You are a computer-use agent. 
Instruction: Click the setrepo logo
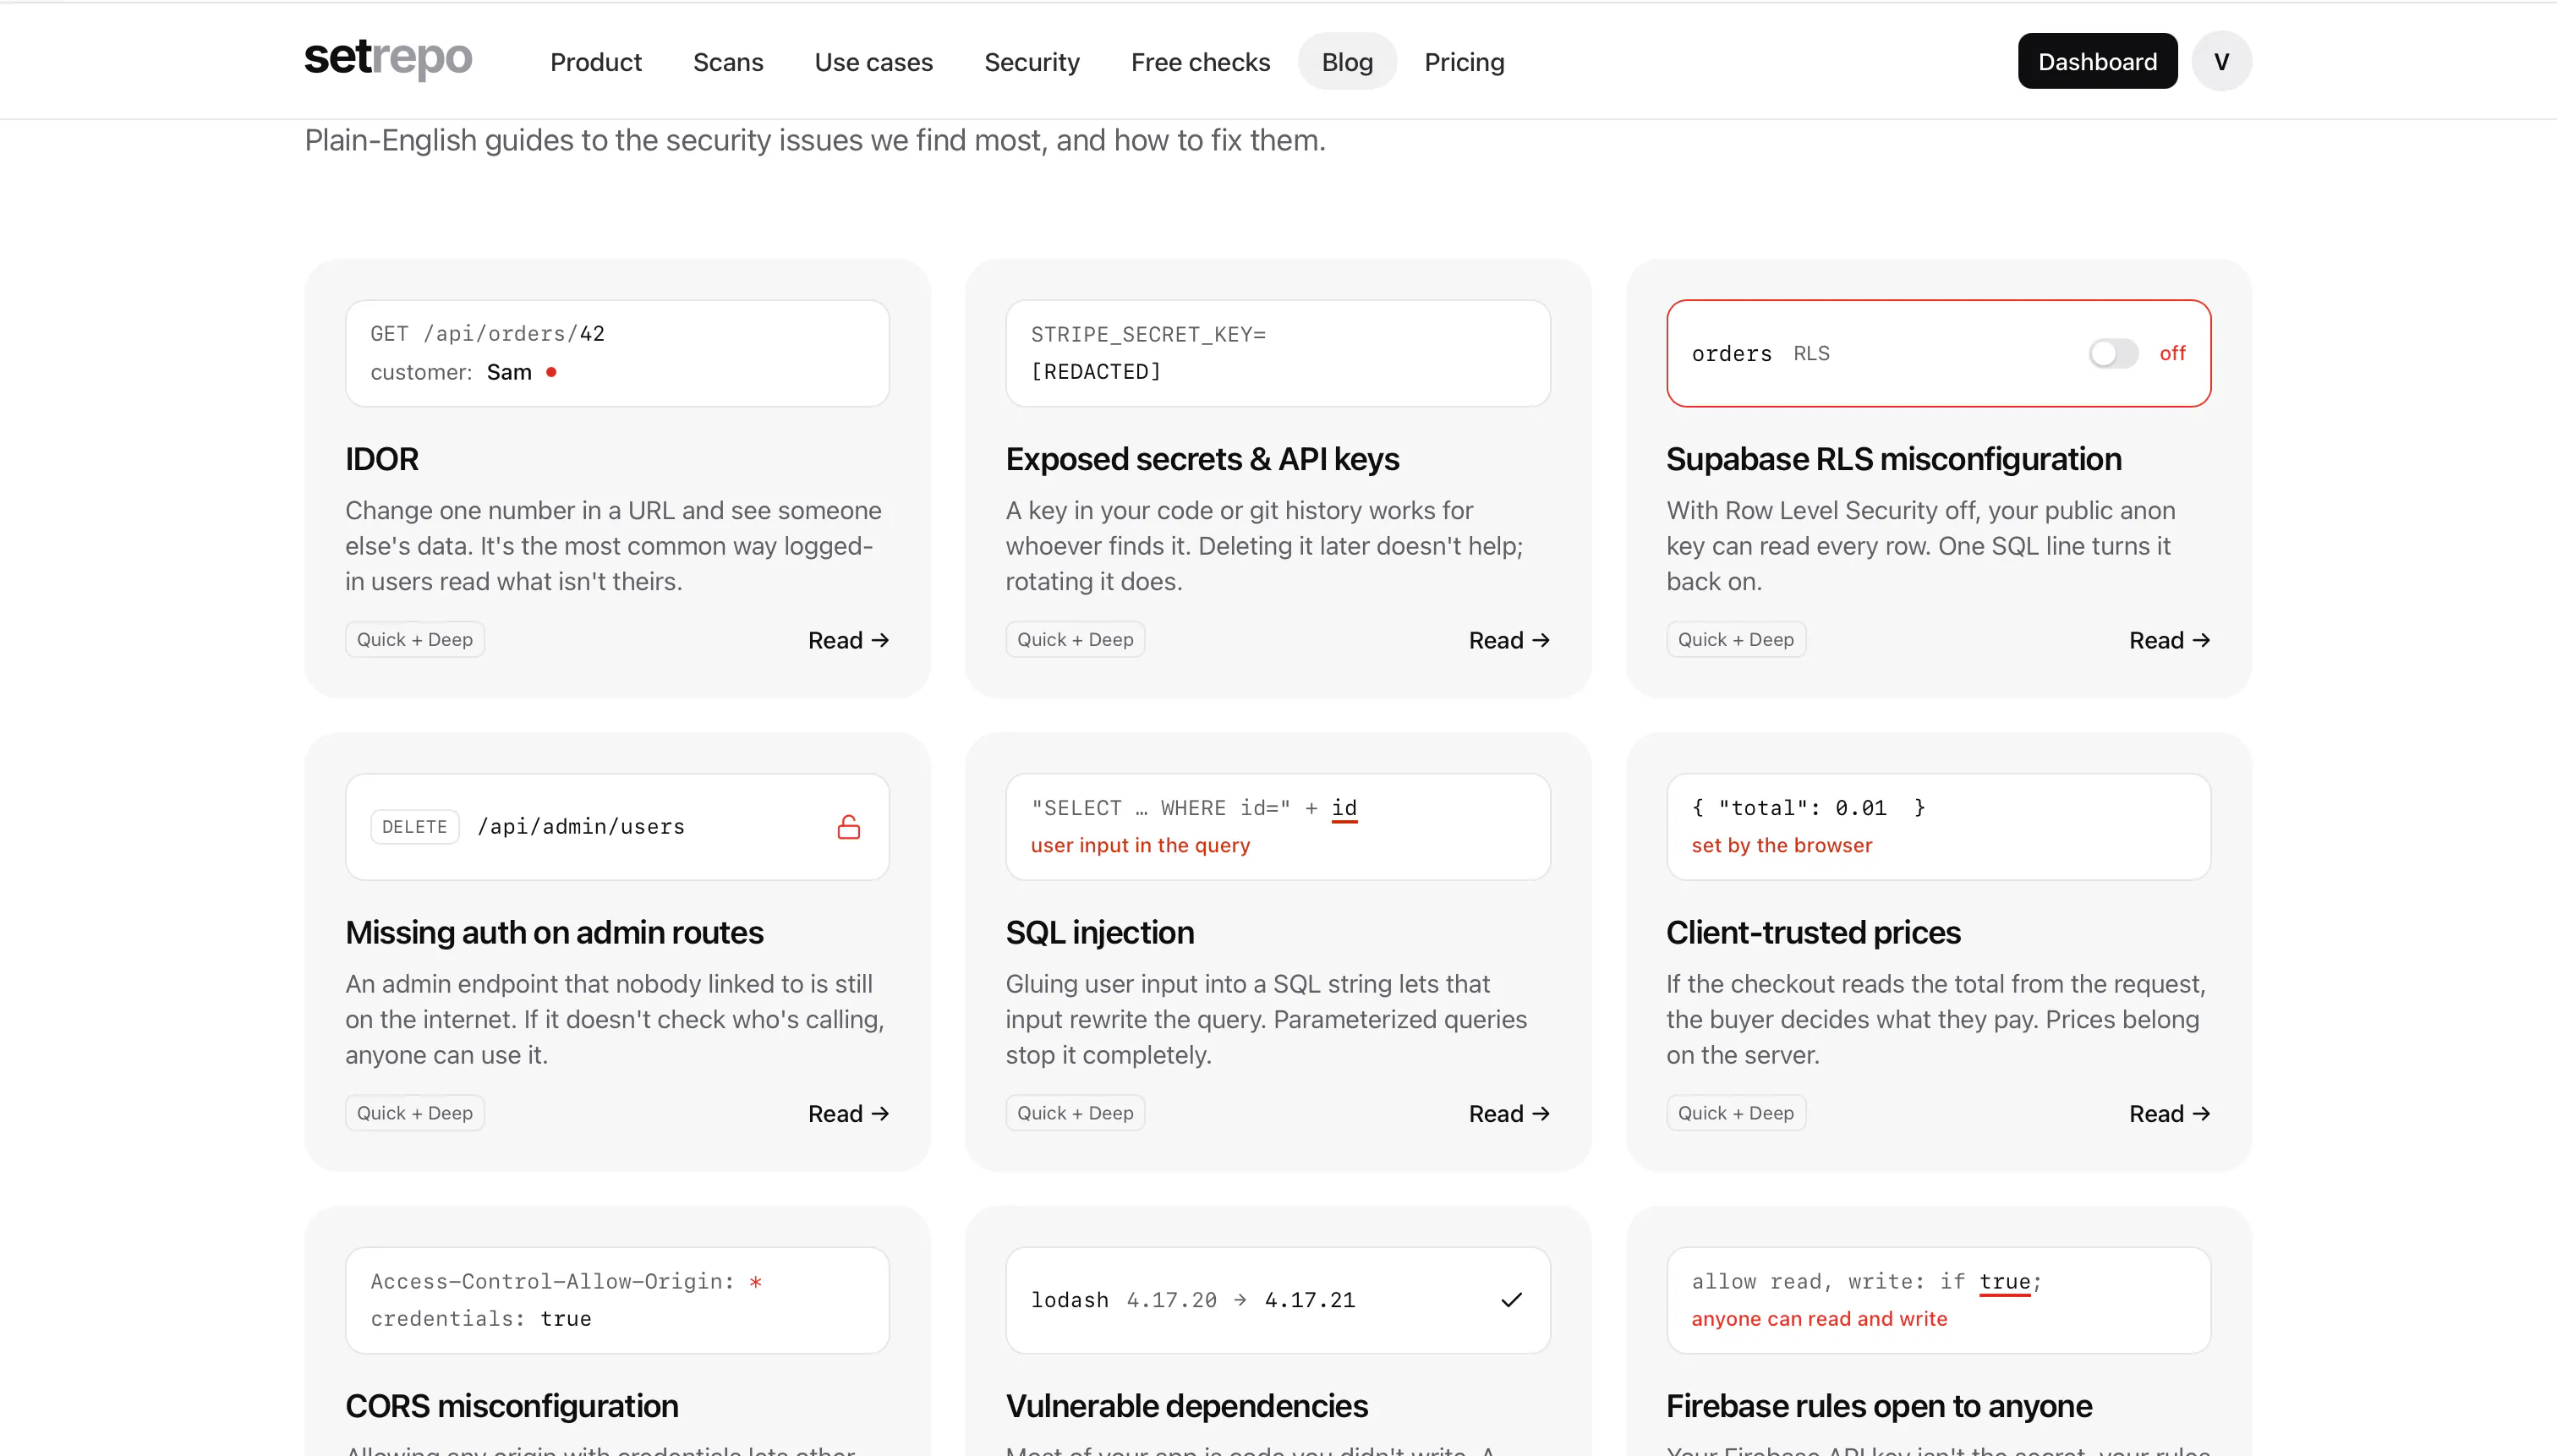(x=388, y=59)
